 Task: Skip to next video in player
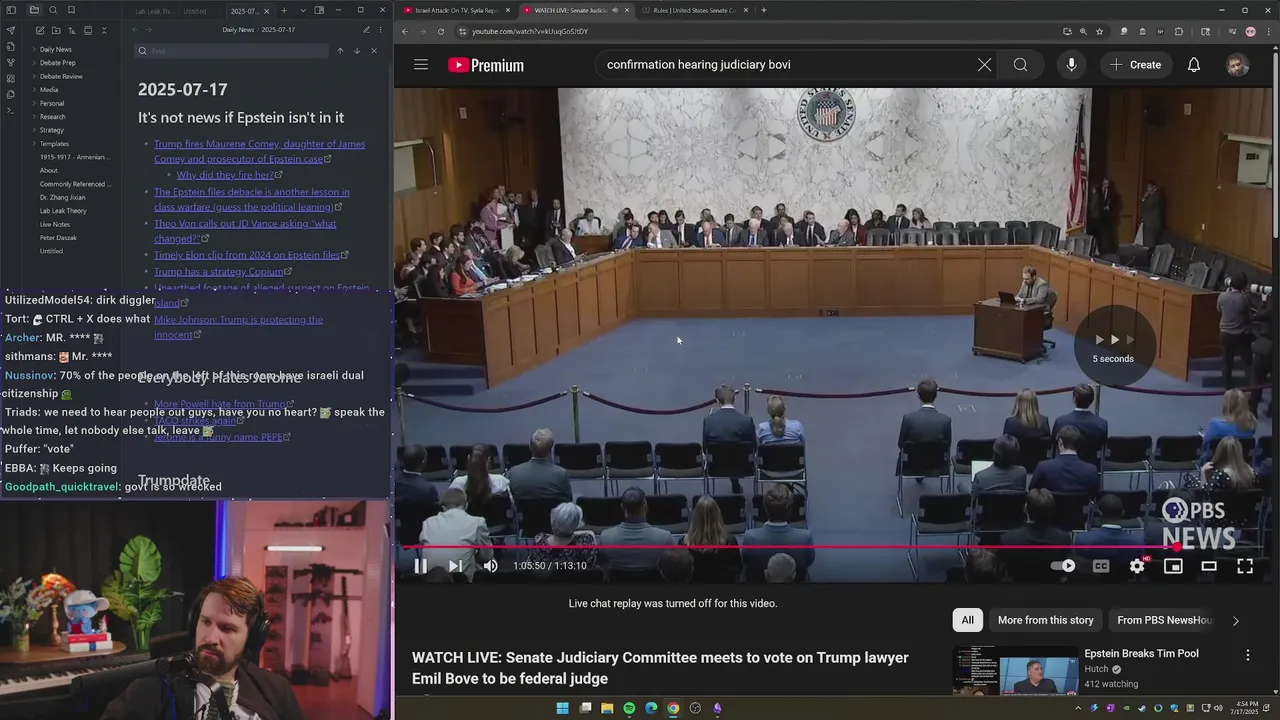click(455, 566)
